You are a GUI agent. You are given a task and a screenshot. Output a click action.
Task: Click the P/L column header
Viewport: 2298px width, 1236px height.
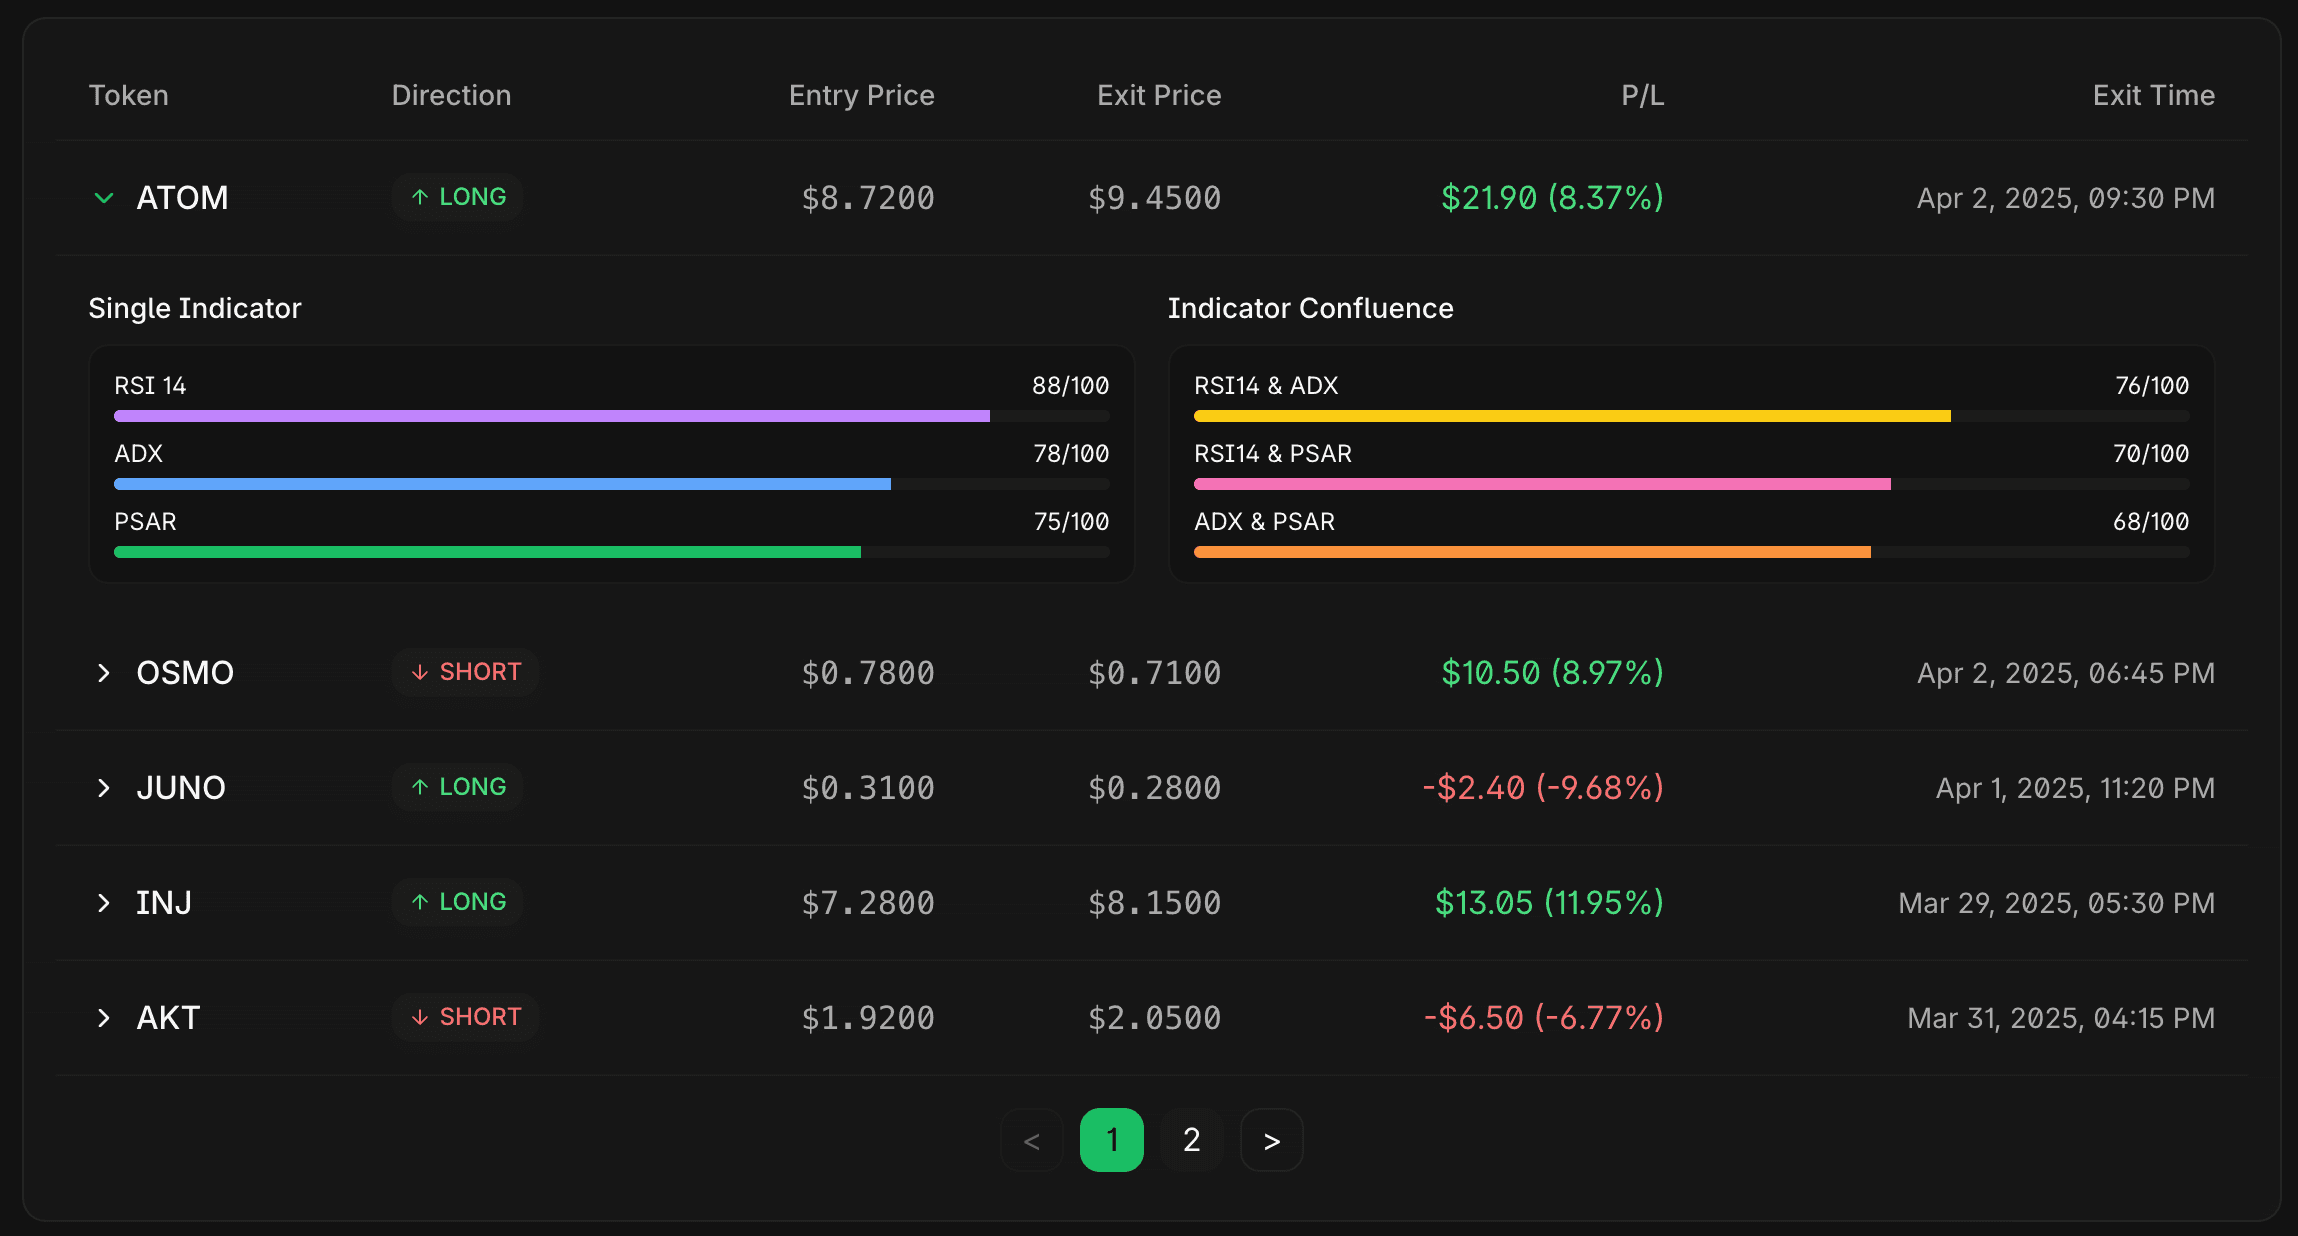1642,95
